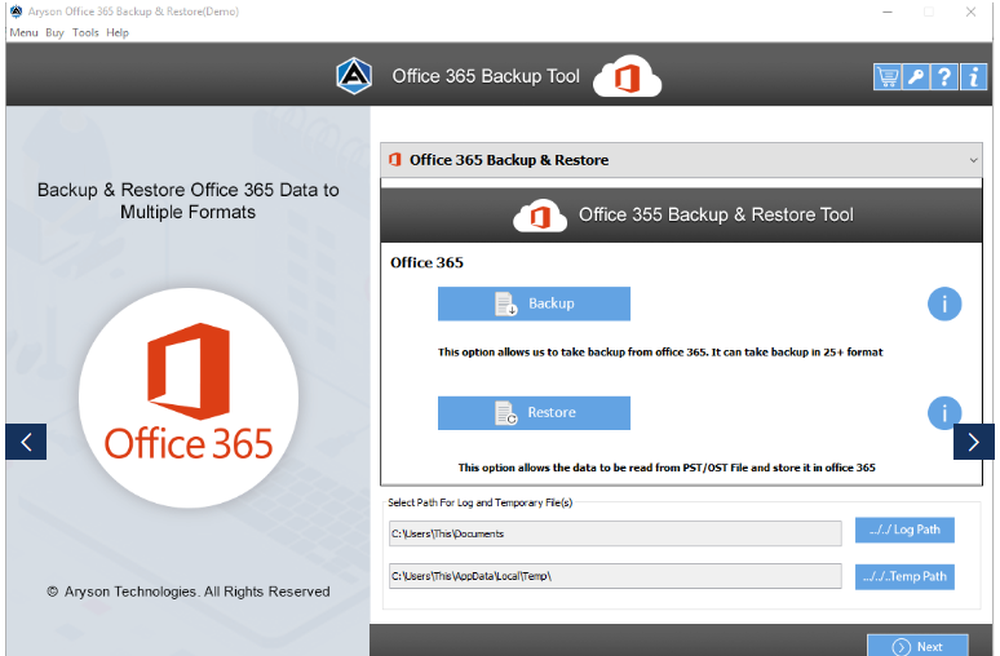Viewport: 1000px width, 656px height.
Task: Click the info 'i' icon in header
Action: (x=973, y=77)
